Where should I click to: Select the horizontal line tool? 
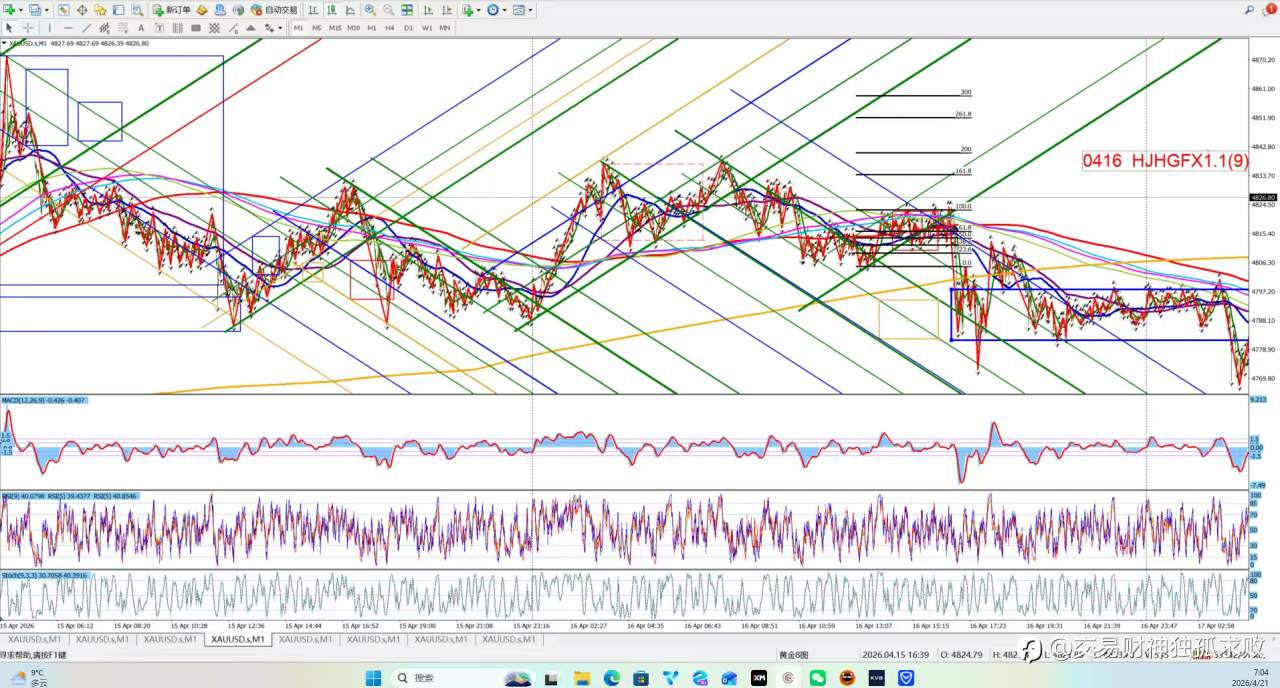tap(68, 28)
